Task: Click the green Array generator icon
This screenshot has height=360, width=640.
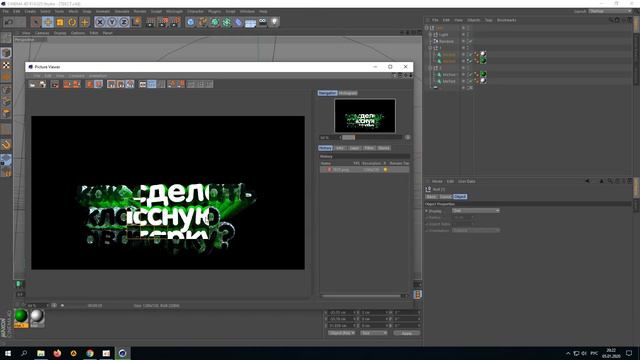Action: [x=227, y=22]
